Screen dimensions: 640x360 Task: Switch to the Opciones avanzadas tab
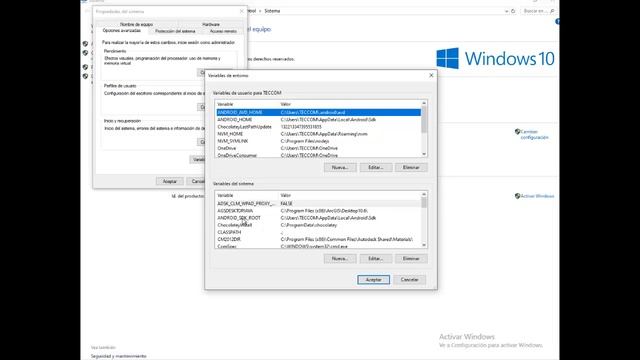coord(122,31)
